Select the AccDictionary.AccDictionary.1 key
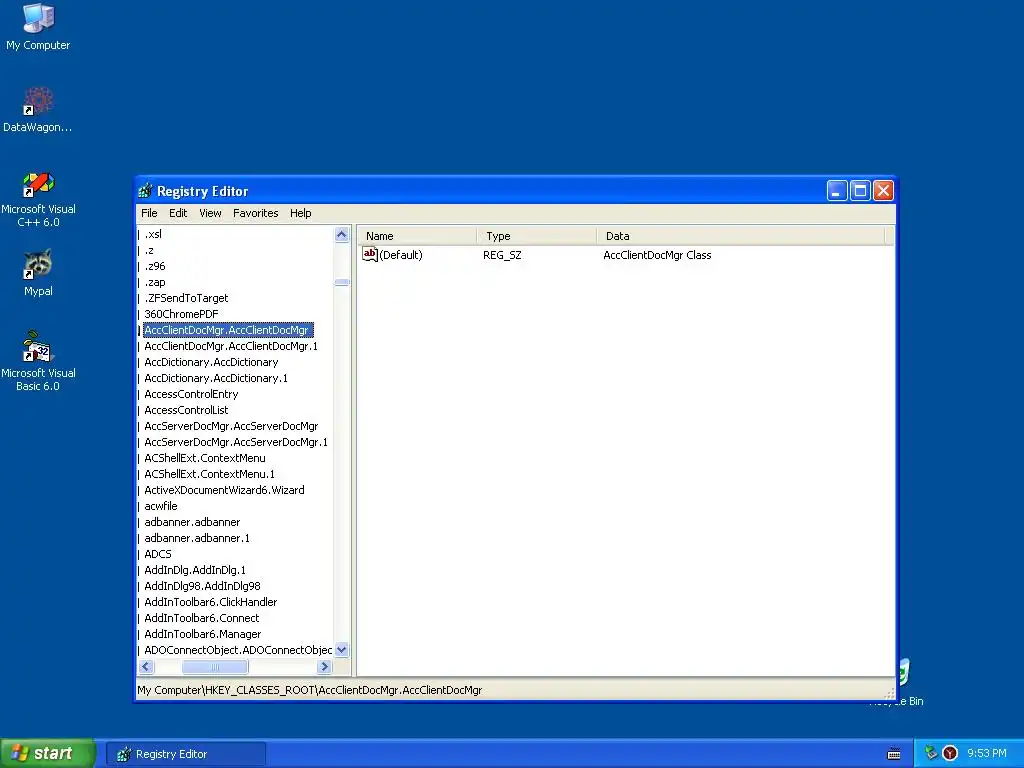The width and height of the screenshot is (1024, 768). tap(216, 378)
